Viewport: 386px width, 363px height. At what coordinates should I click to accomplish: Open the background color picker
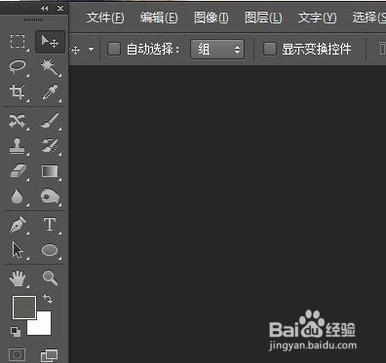pyautogui.click(x=43, y=327)
